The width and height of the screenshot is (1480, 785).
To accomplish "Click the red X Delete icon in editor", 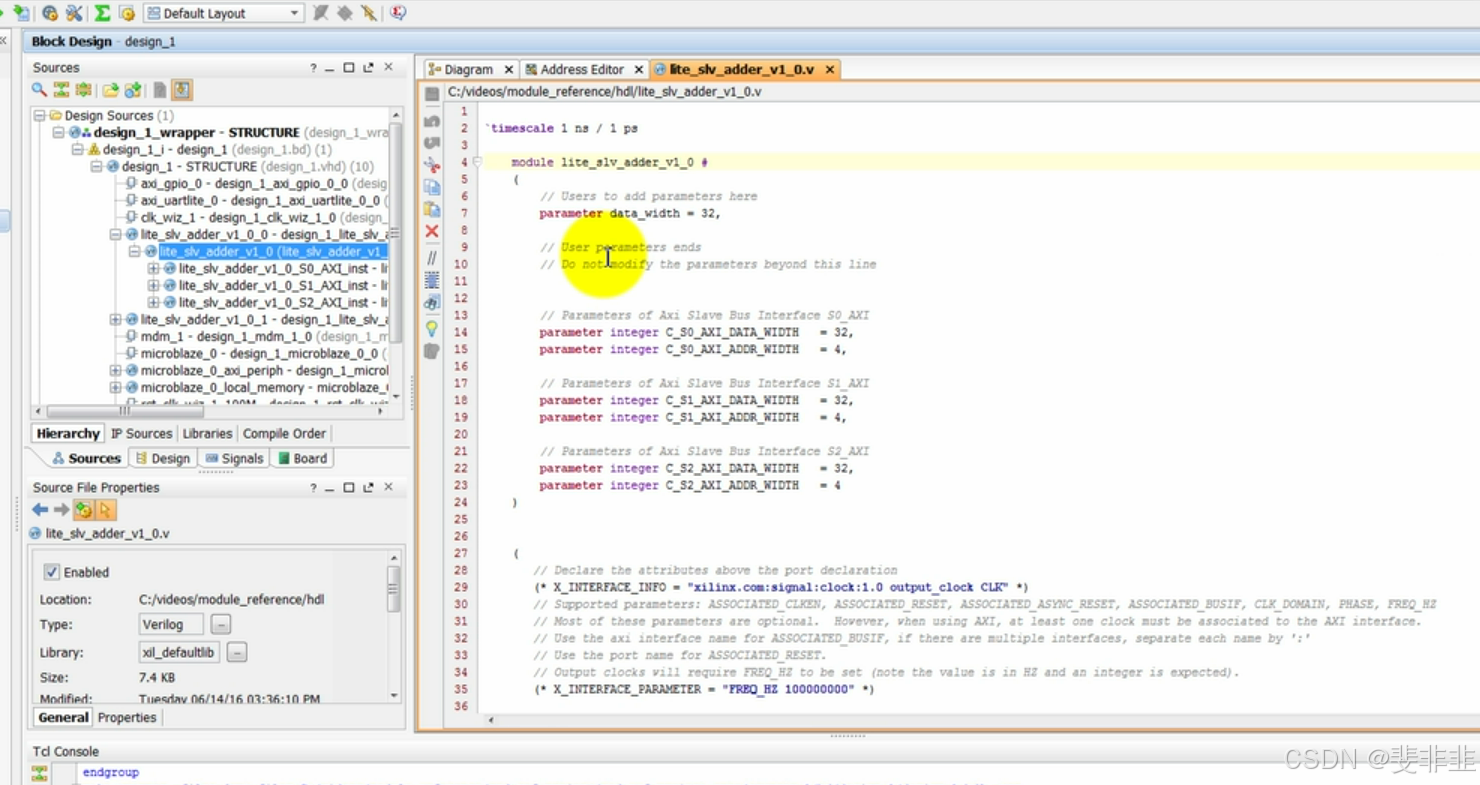I will pyautogui.click(x=432, y=231).
